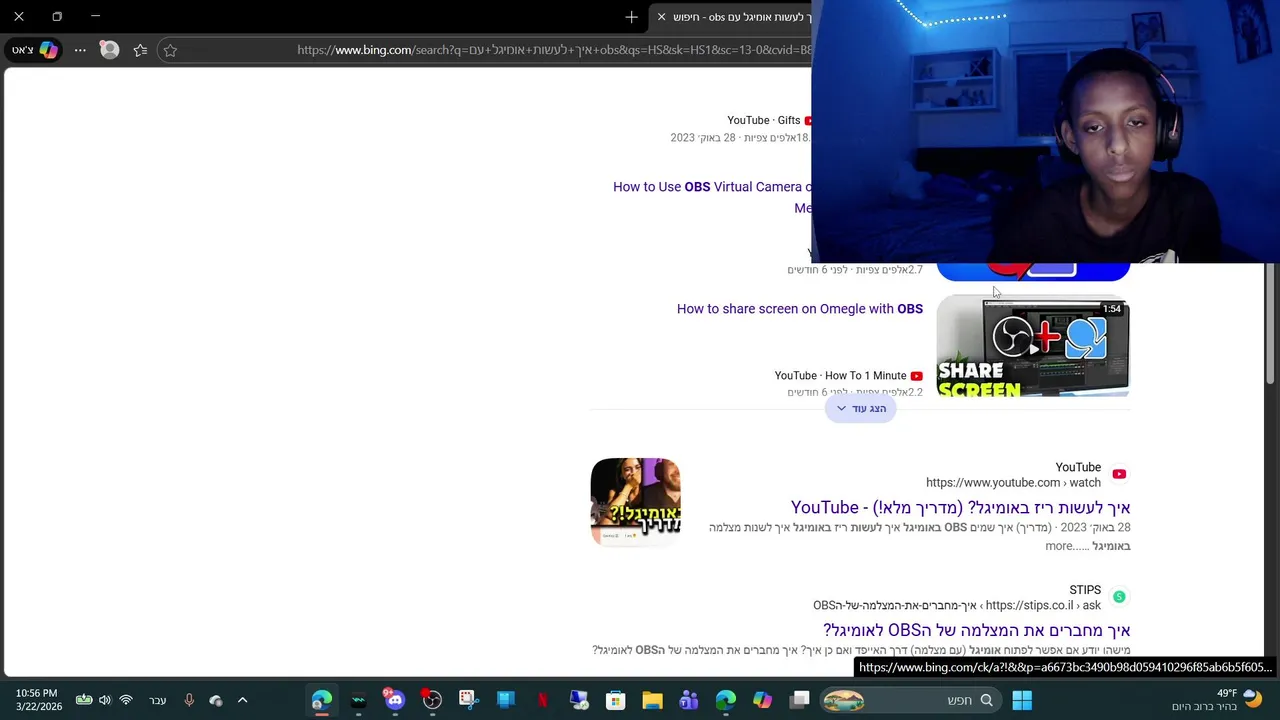Switch to active Edge profile window on taskbar

(321, 700)
